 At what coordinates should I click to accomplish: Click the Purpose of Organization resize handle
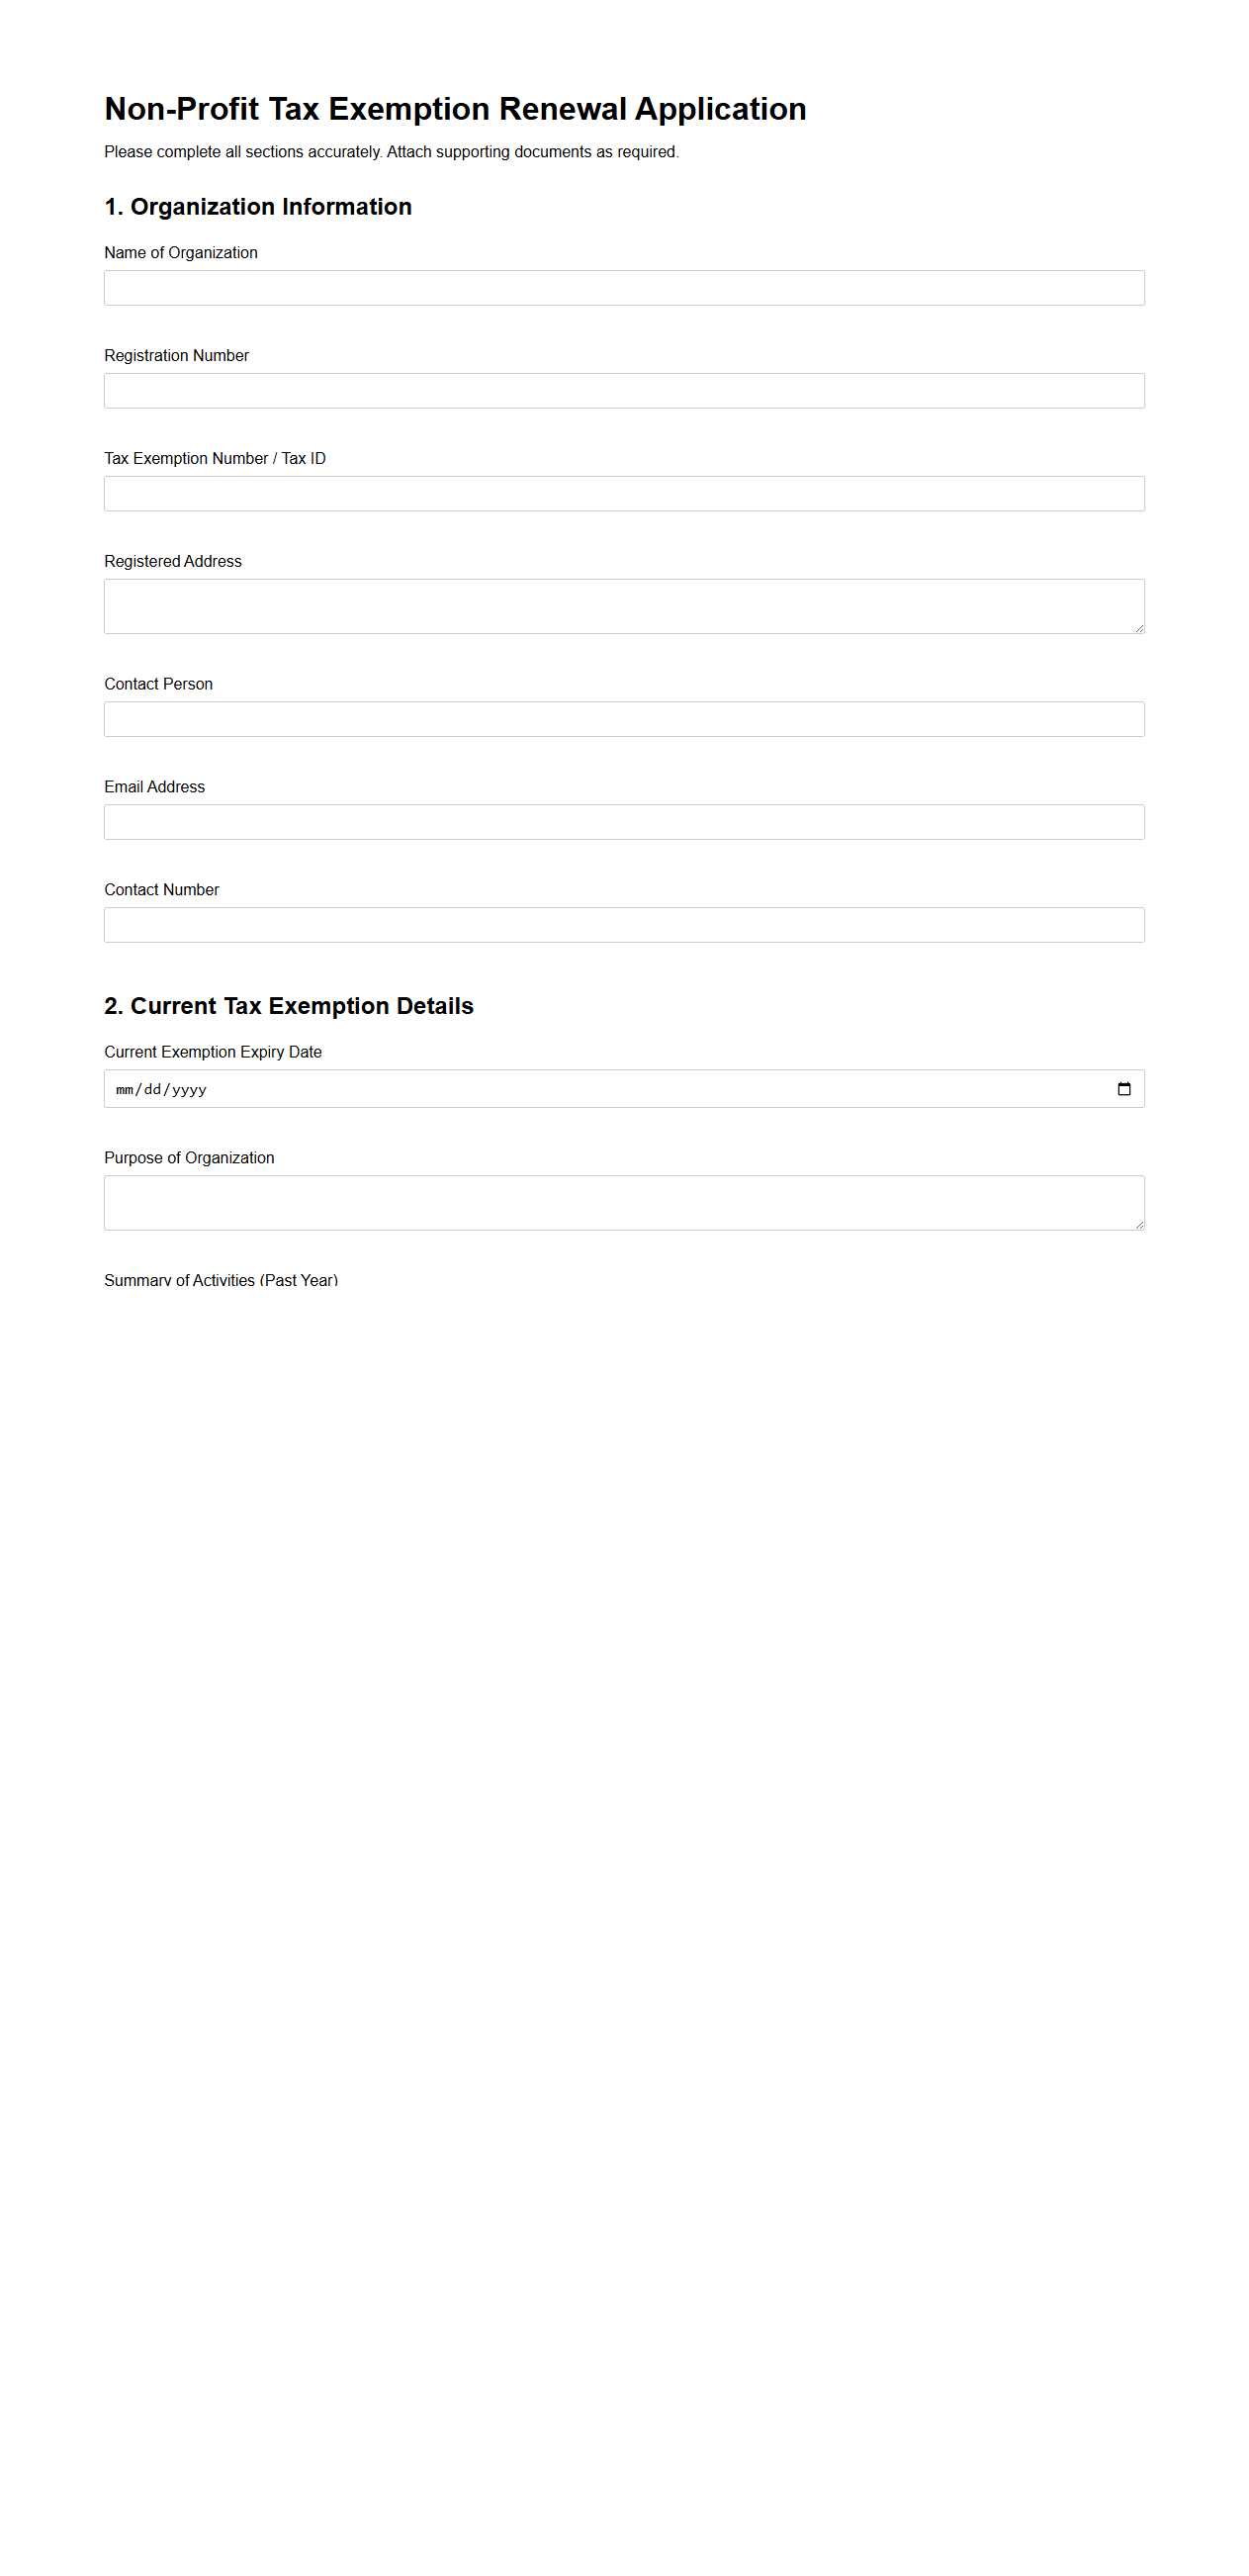click(1138, 1224)
